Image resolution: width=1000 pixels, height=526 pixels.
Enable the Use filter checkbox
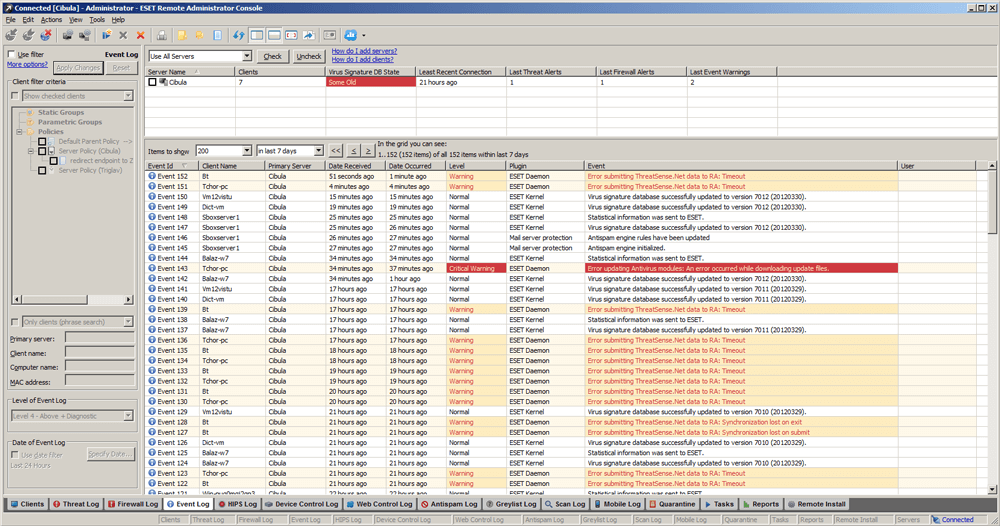11,54
